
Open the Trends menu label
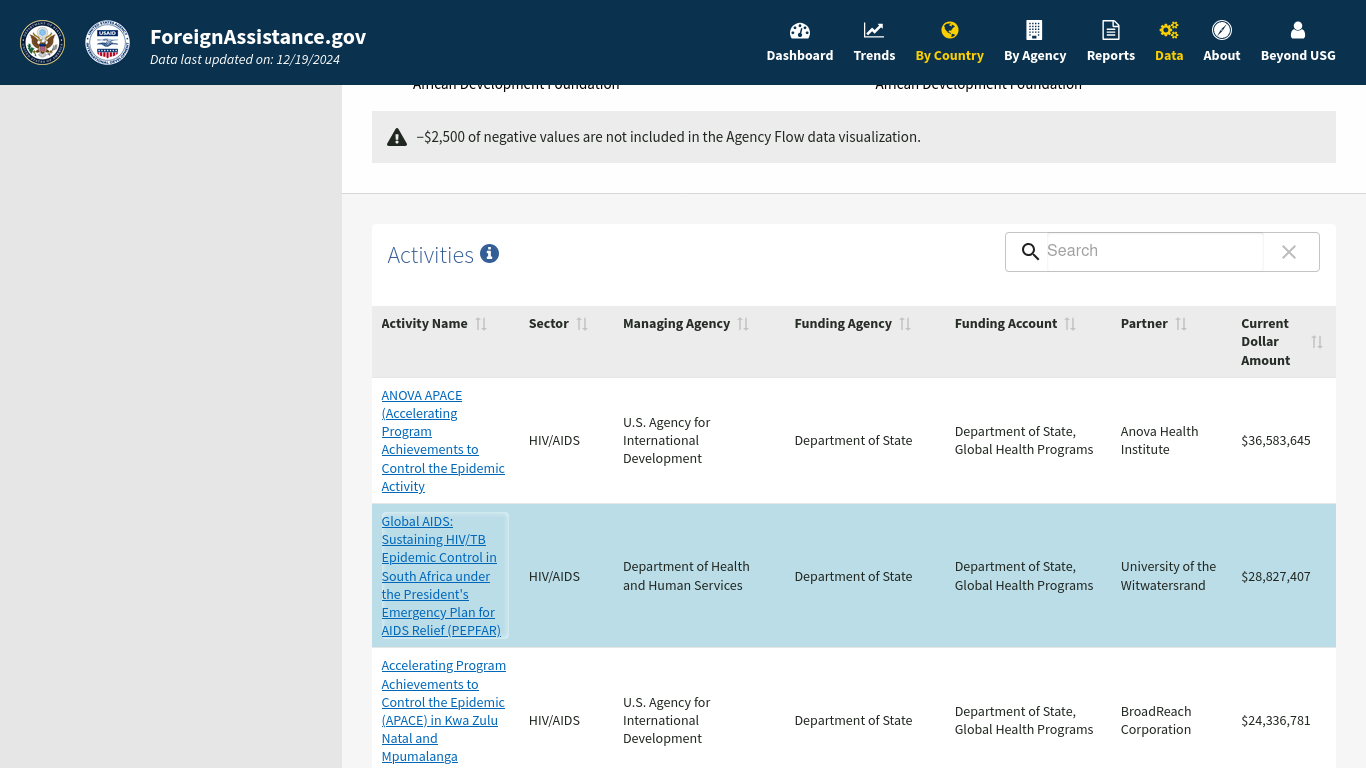point(874,56)
